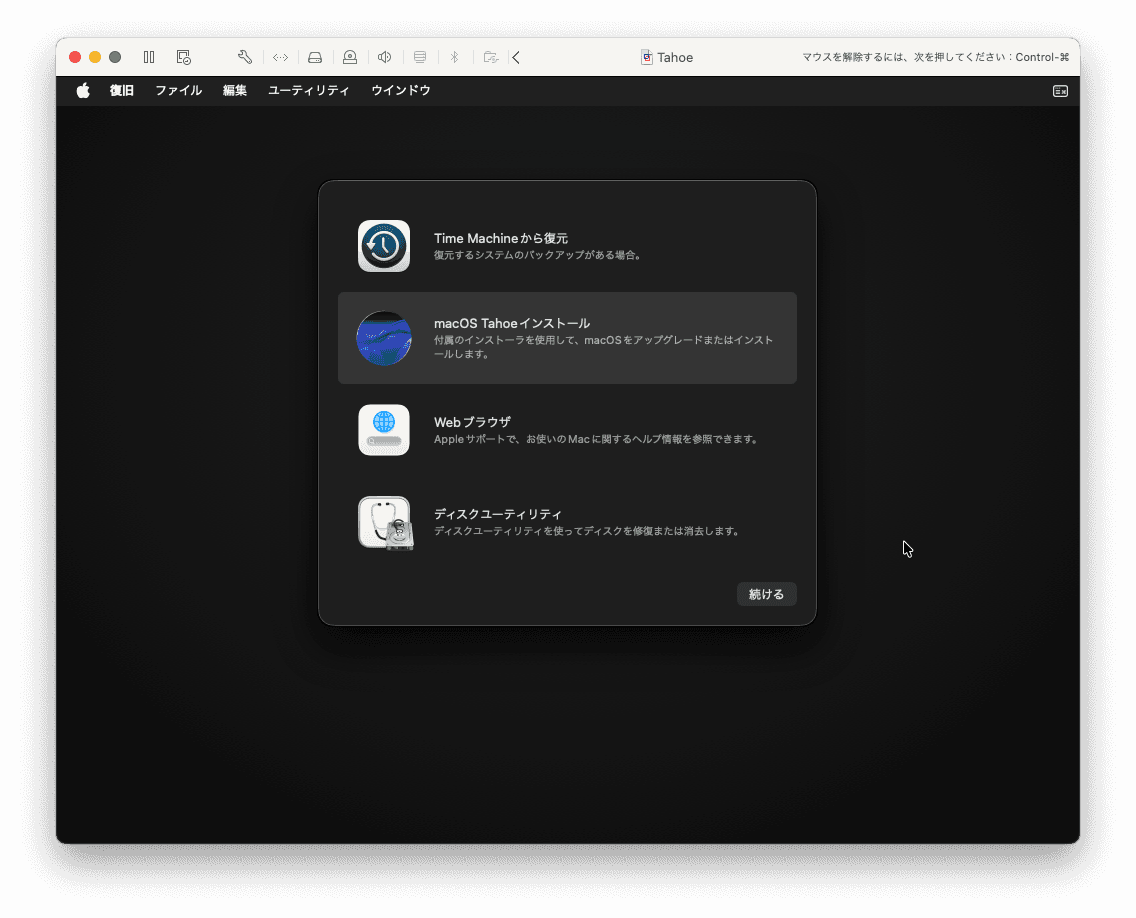Open the ファイル menu
The width and height of the screenshot is (1136, 918).
[178, 90]
